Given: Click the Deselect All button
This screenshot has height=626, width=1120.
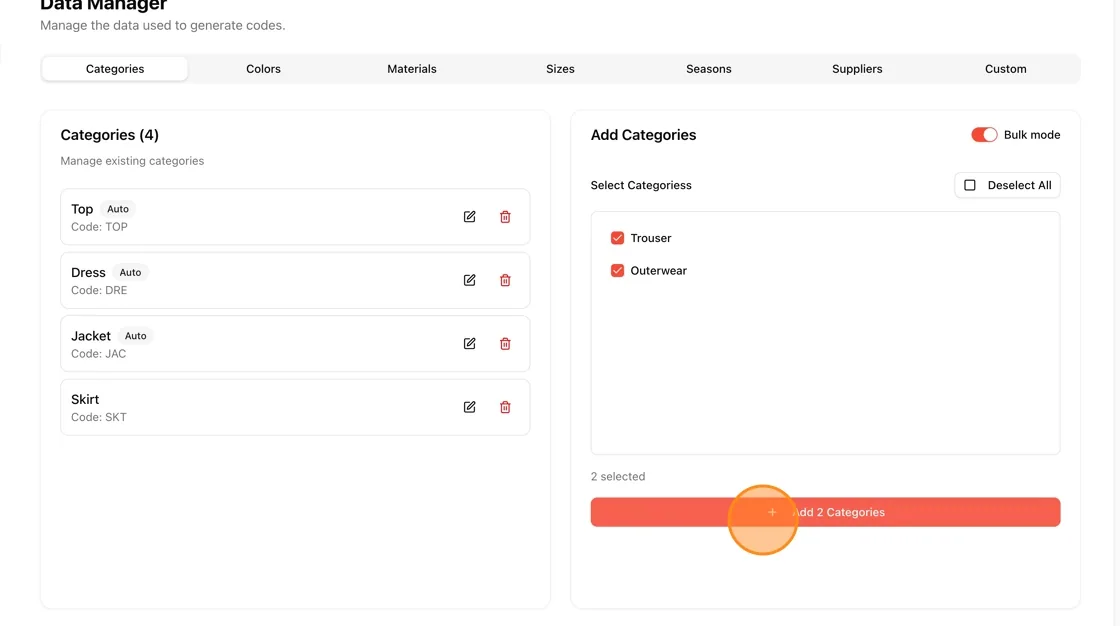Looking at the screenshot, I should [1007, 185].
